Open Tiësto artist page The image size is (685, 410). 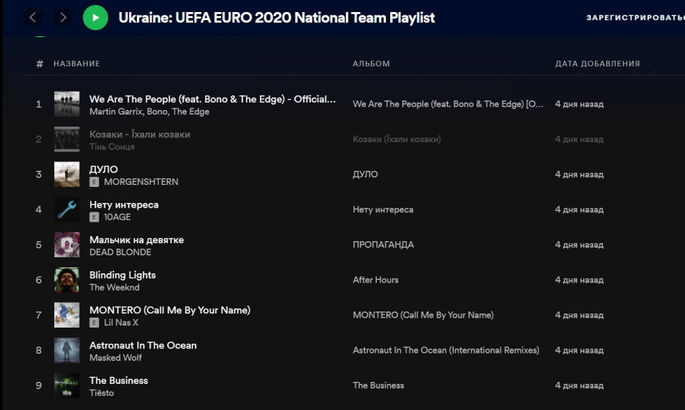point(102,393)
